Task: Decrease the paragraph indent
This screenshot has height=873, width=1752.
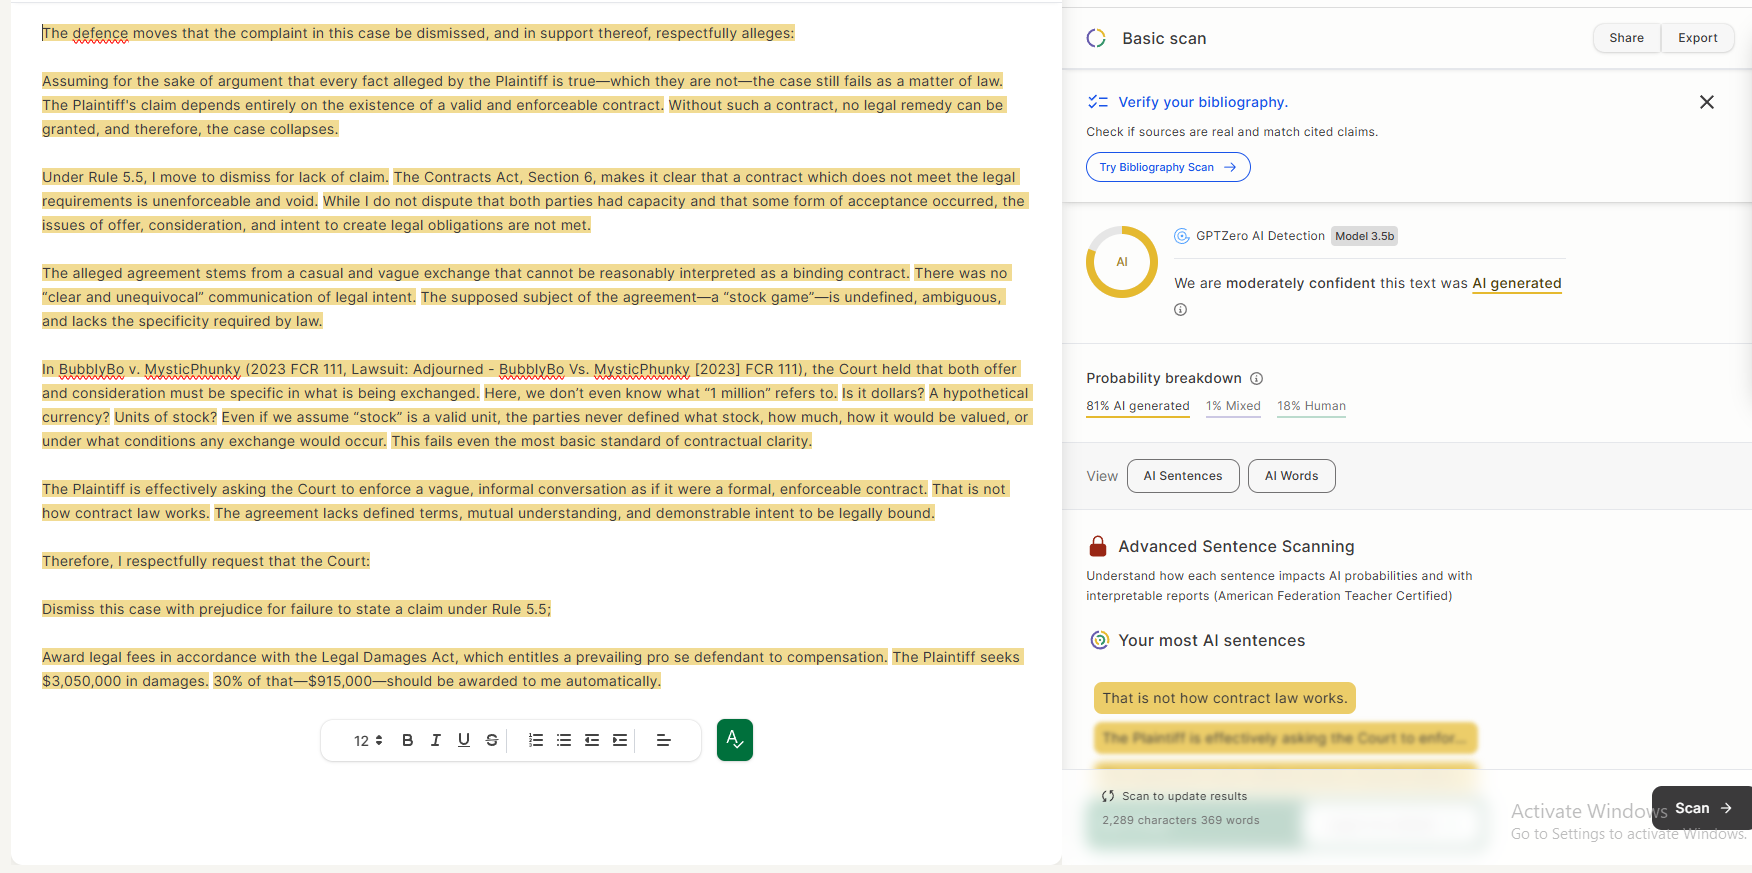Action: pyautogui.click(x=592, y=740)
